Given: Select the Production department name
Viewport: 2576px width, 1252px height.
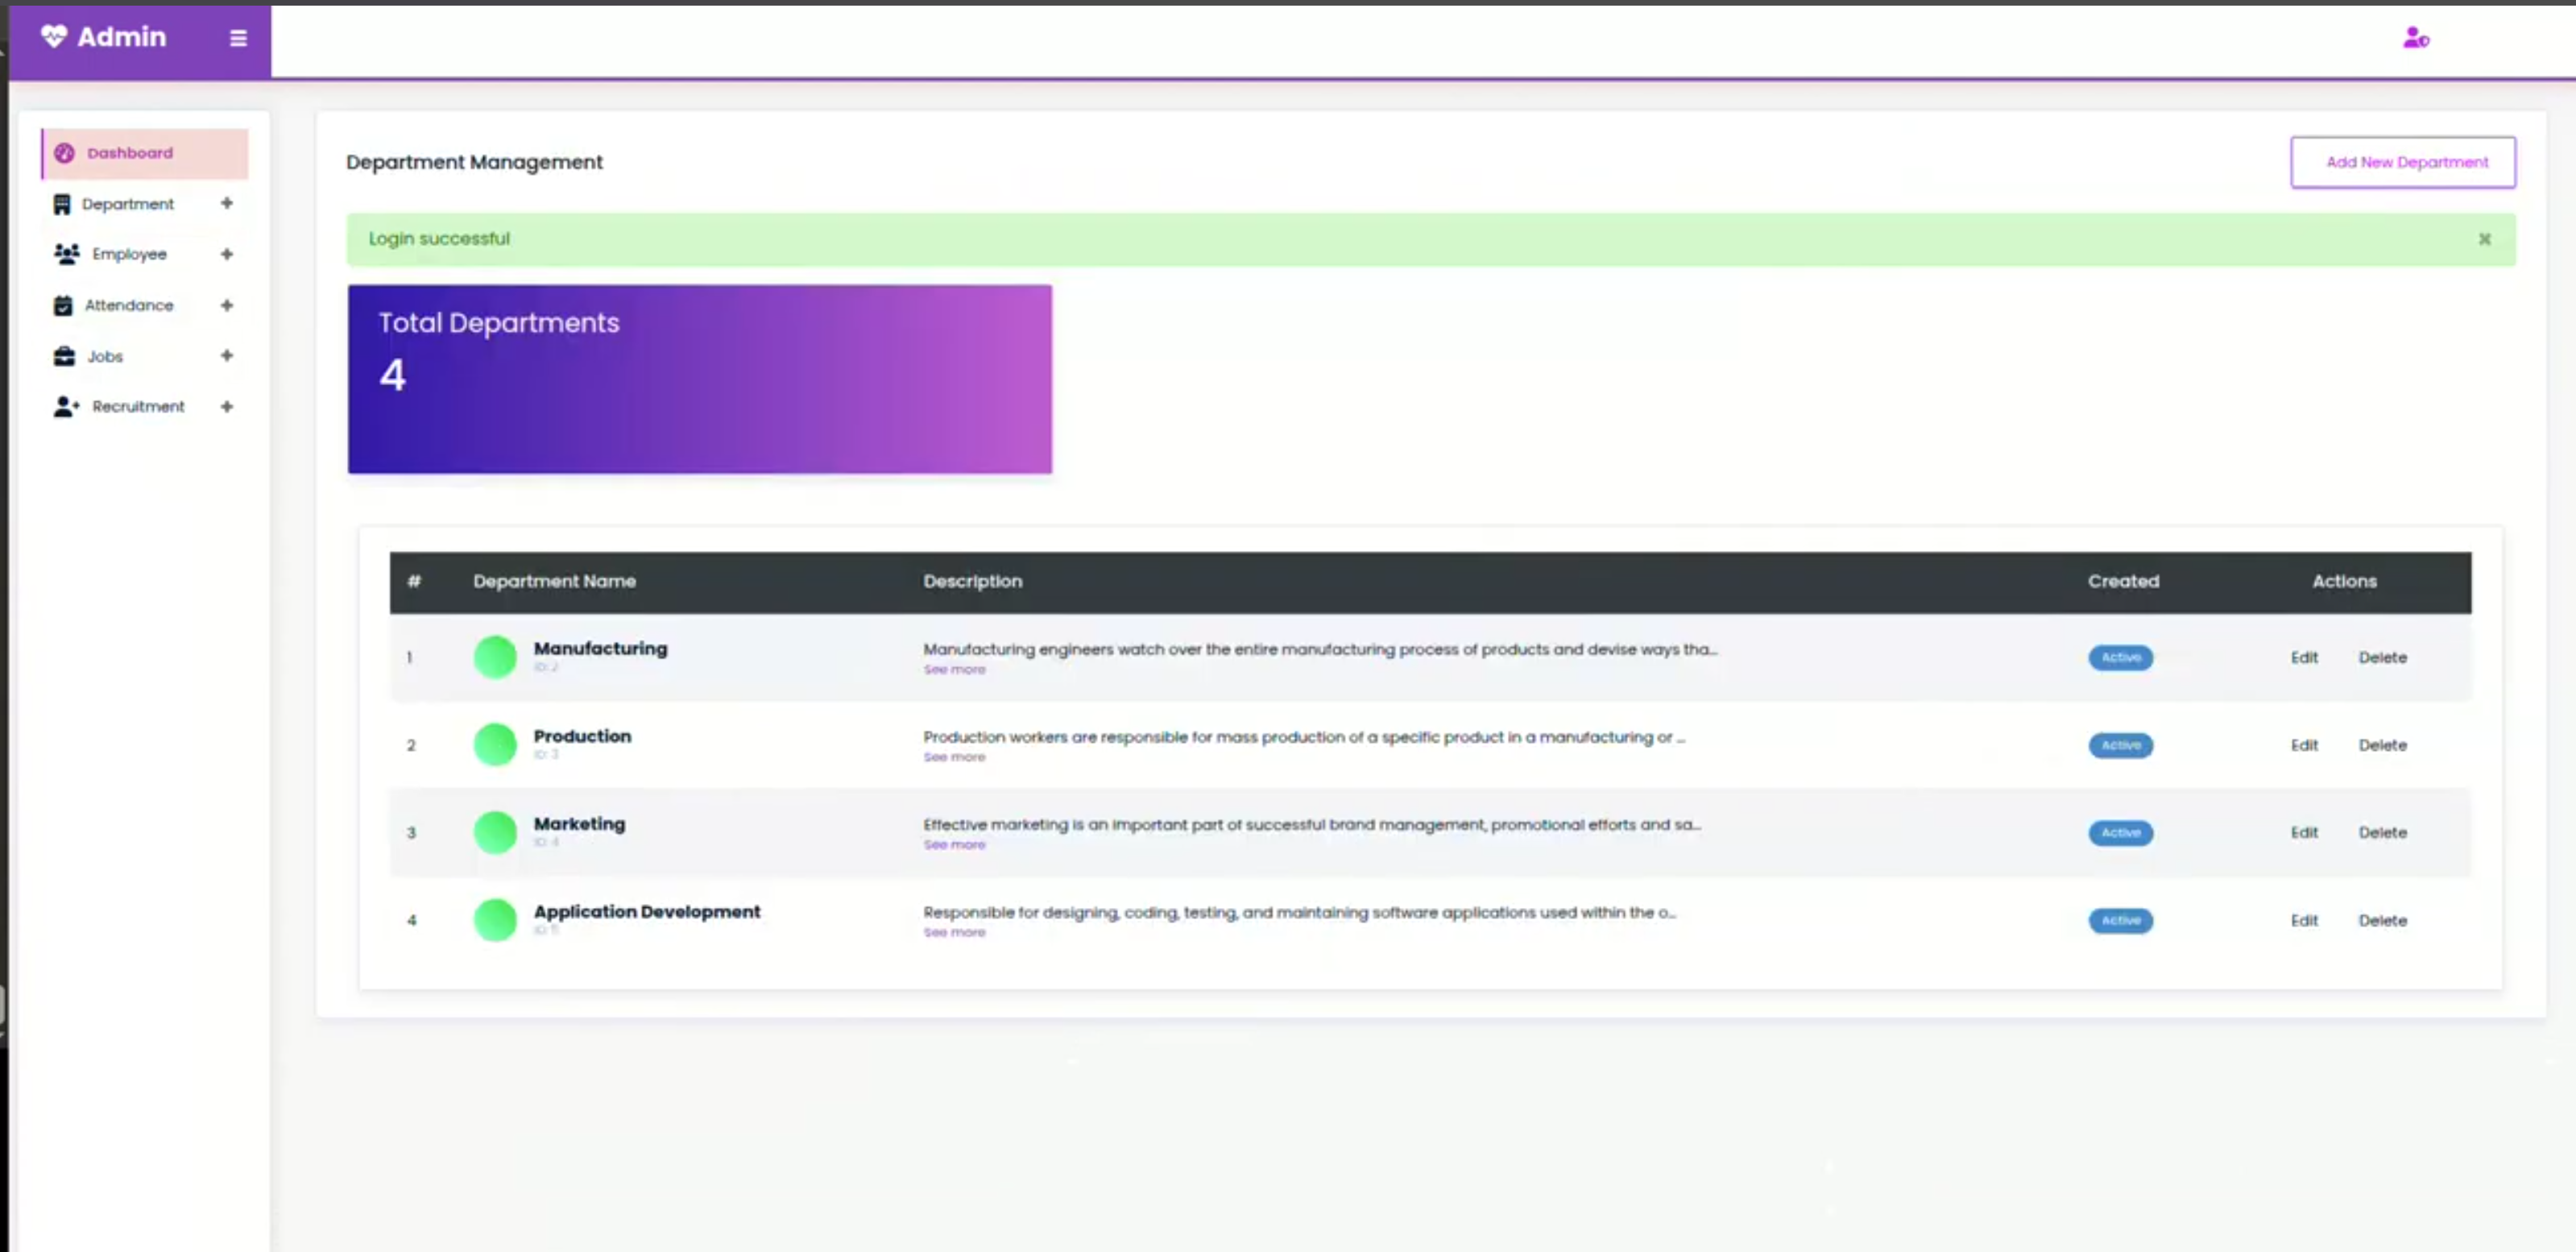Looking at the screenshot, I should 582,736.
